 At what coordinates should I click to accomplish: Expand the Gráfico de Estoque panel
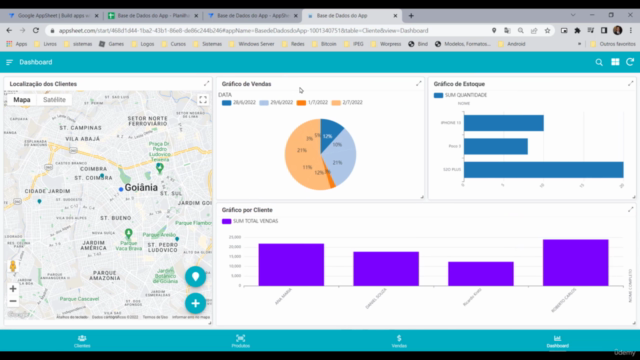631,83
